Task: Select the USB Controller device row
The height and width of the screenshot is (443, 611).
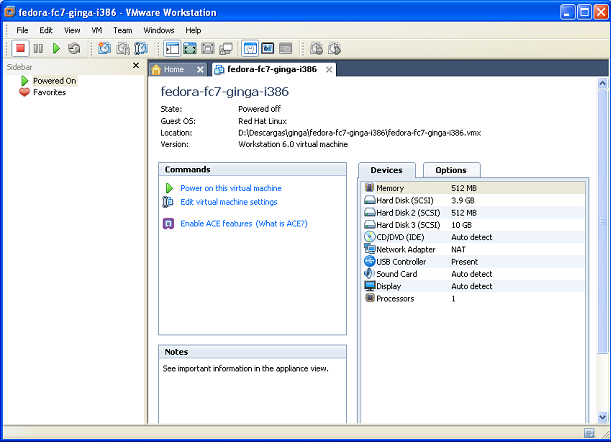Action: click(x=473, y=262)
